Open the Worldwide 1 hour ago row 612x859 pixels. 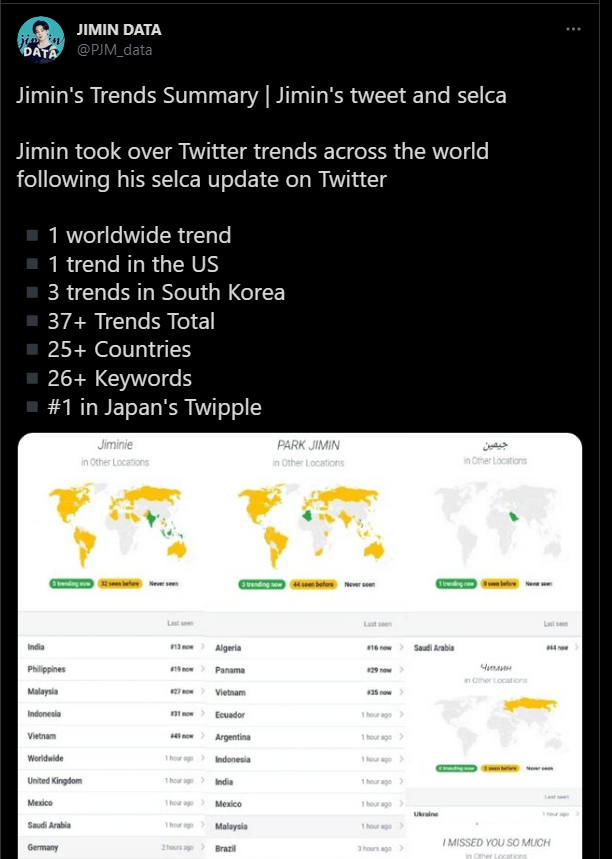112,758
